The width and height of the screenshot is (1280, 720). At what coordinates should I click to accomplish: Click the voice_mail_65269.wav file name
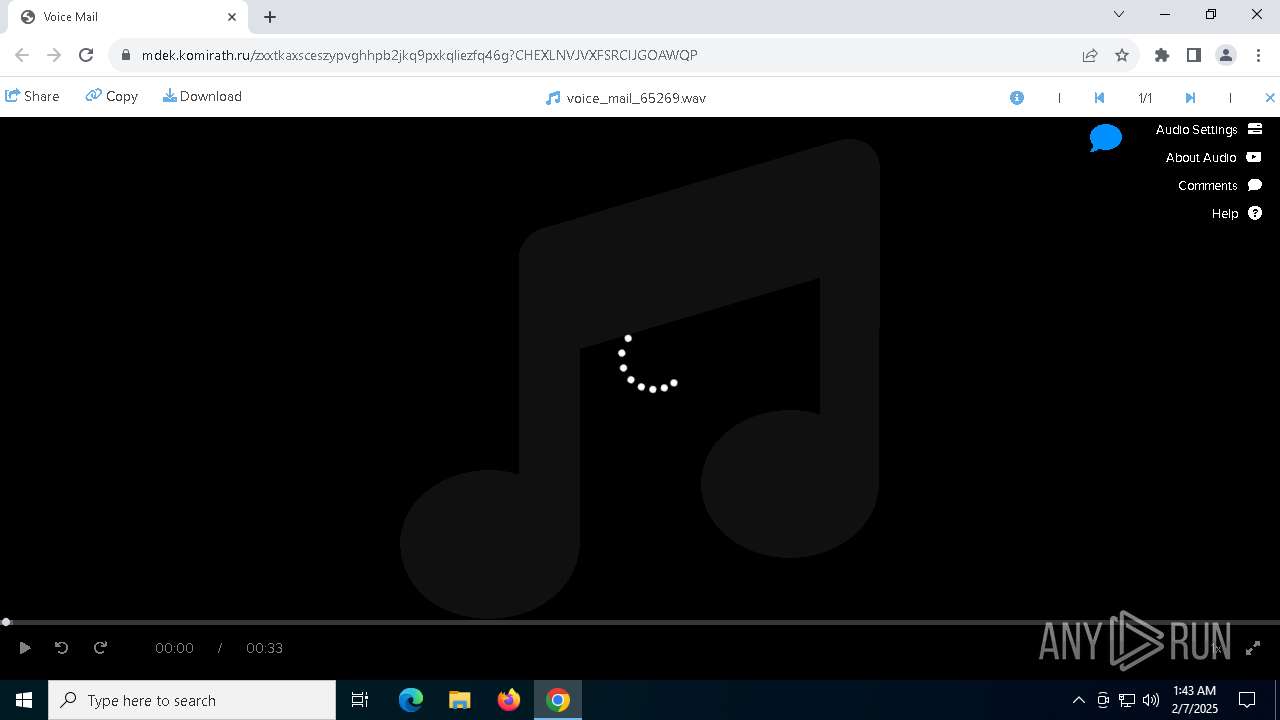coord(636,98)
